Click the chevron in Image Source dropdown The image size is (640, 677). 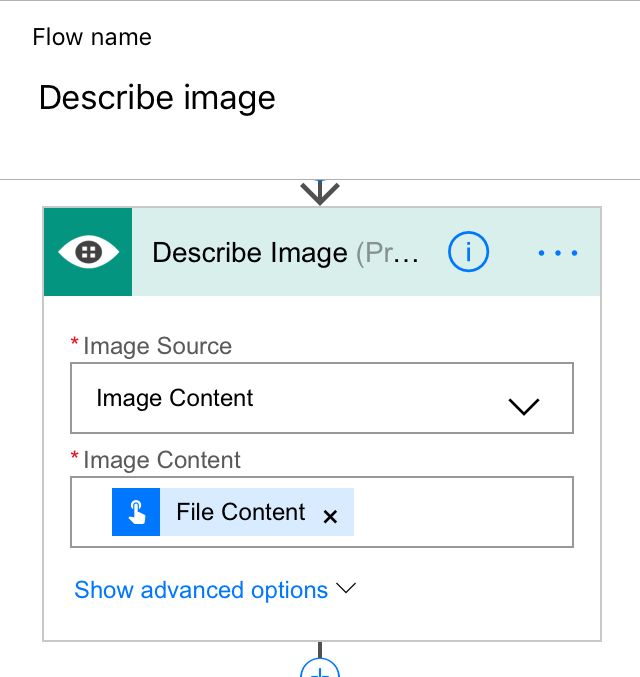pos(524,405)
